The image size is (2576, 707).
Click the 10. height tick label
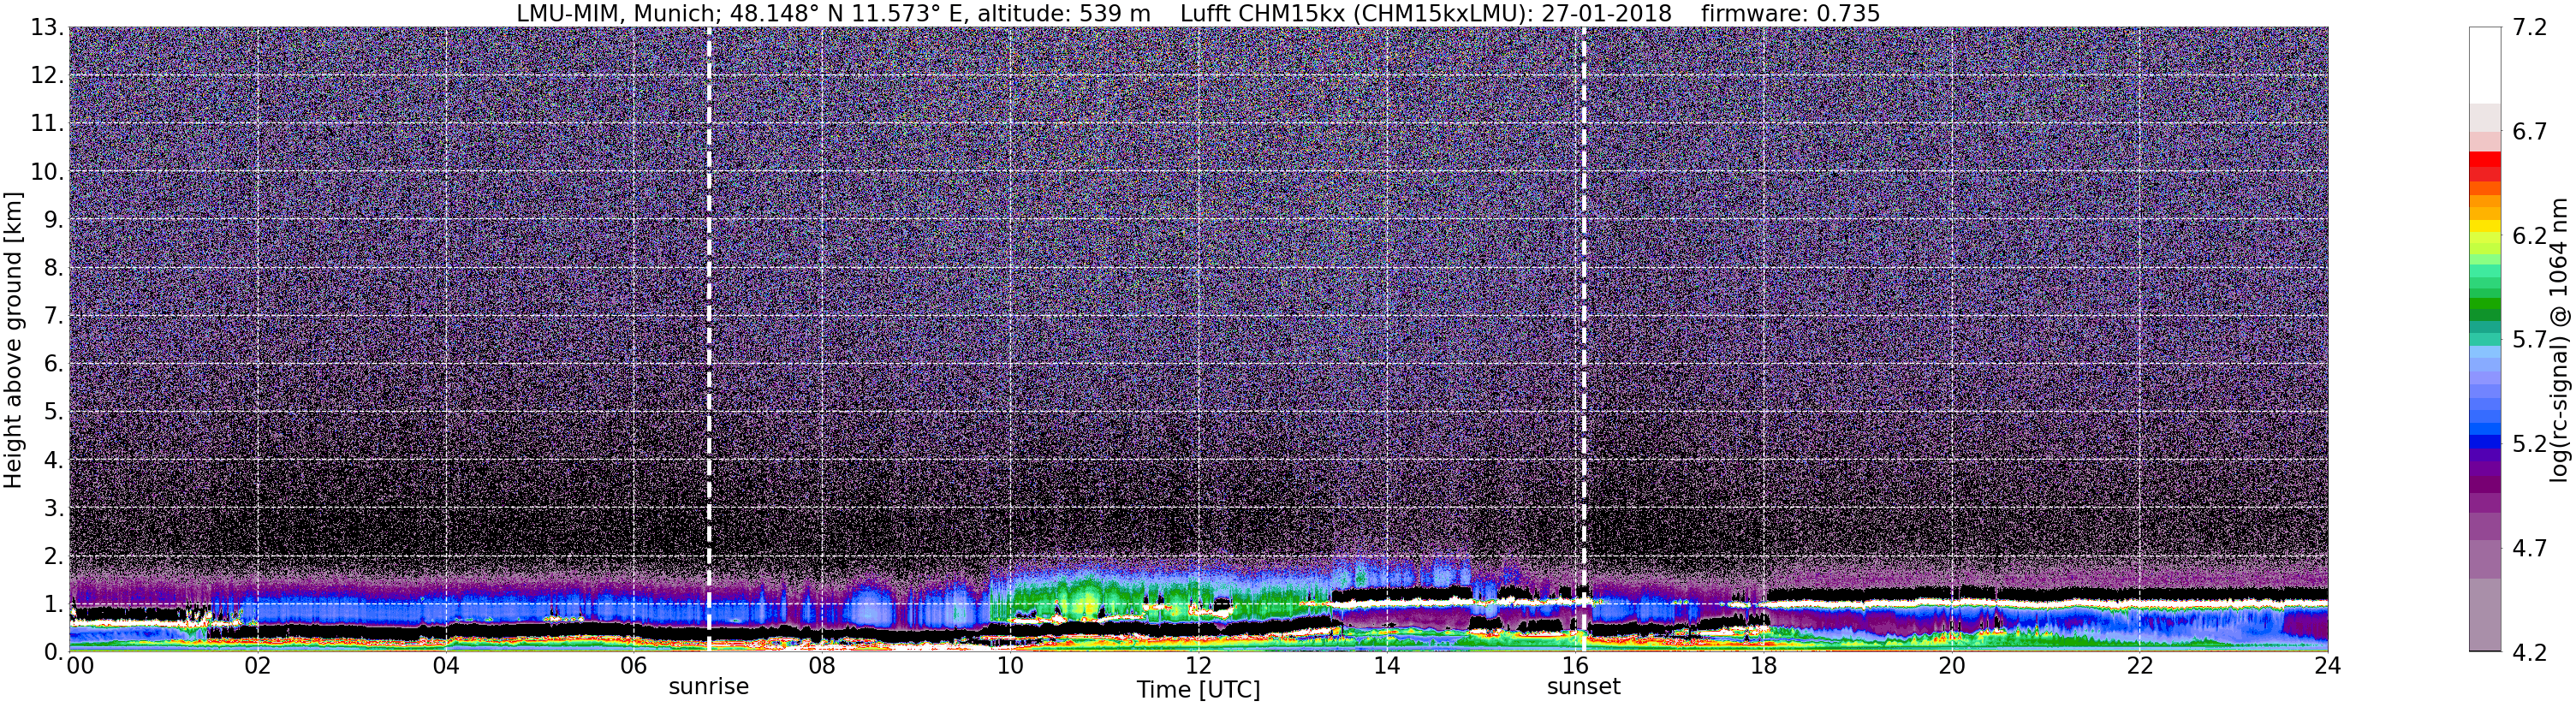[x=47, y=172]
